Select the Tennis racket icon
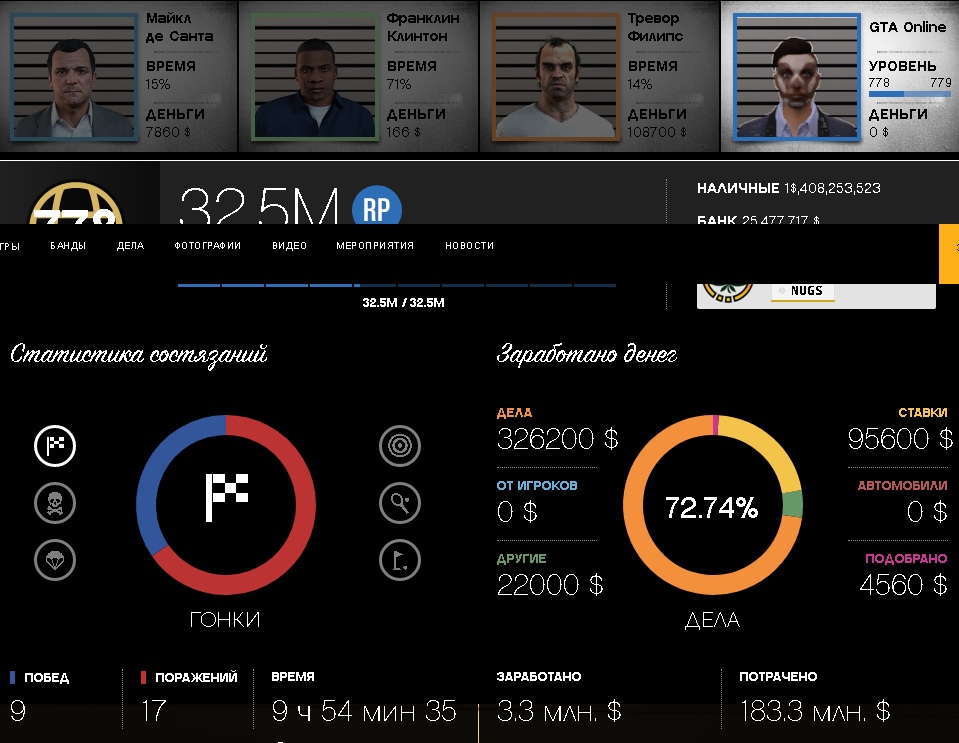Viewport: 959px width, 743px height. point(400,503)
